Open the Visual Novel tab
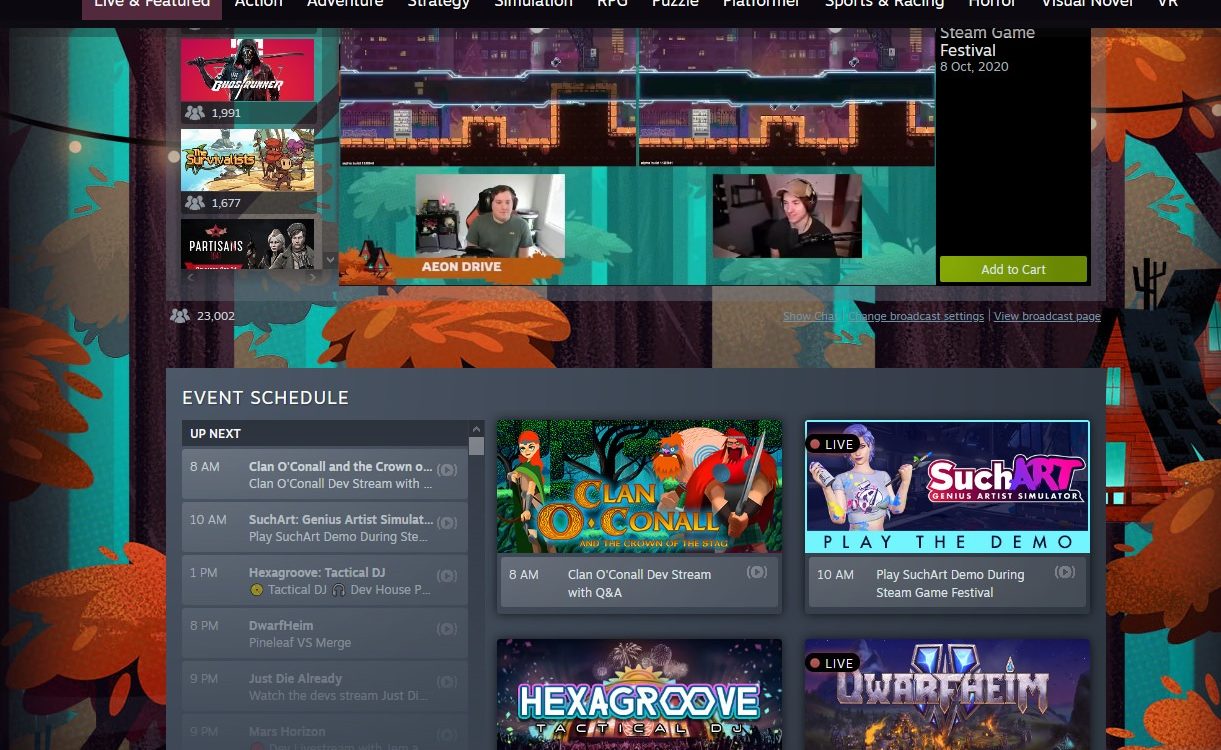Screen dimensions: 1221x750 (1087, 3)
